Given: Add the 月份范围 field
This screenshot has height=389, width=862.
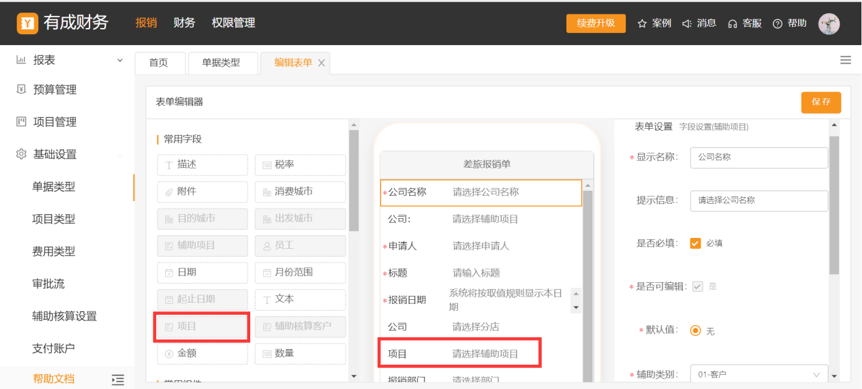Looking at the screenshot, I should point(300,273).
